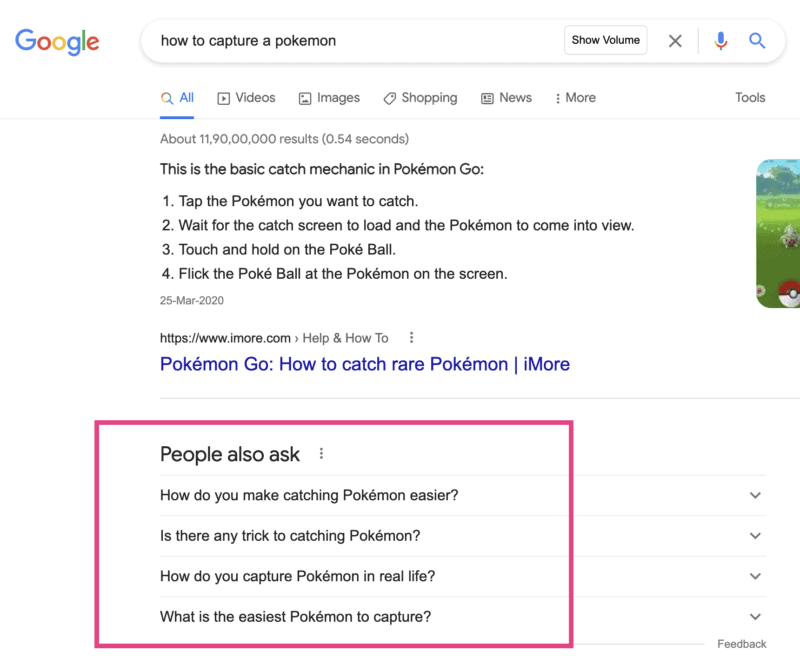Start voice search with microphone icon
Screen dimensions: 800x672
coord(720,41)
